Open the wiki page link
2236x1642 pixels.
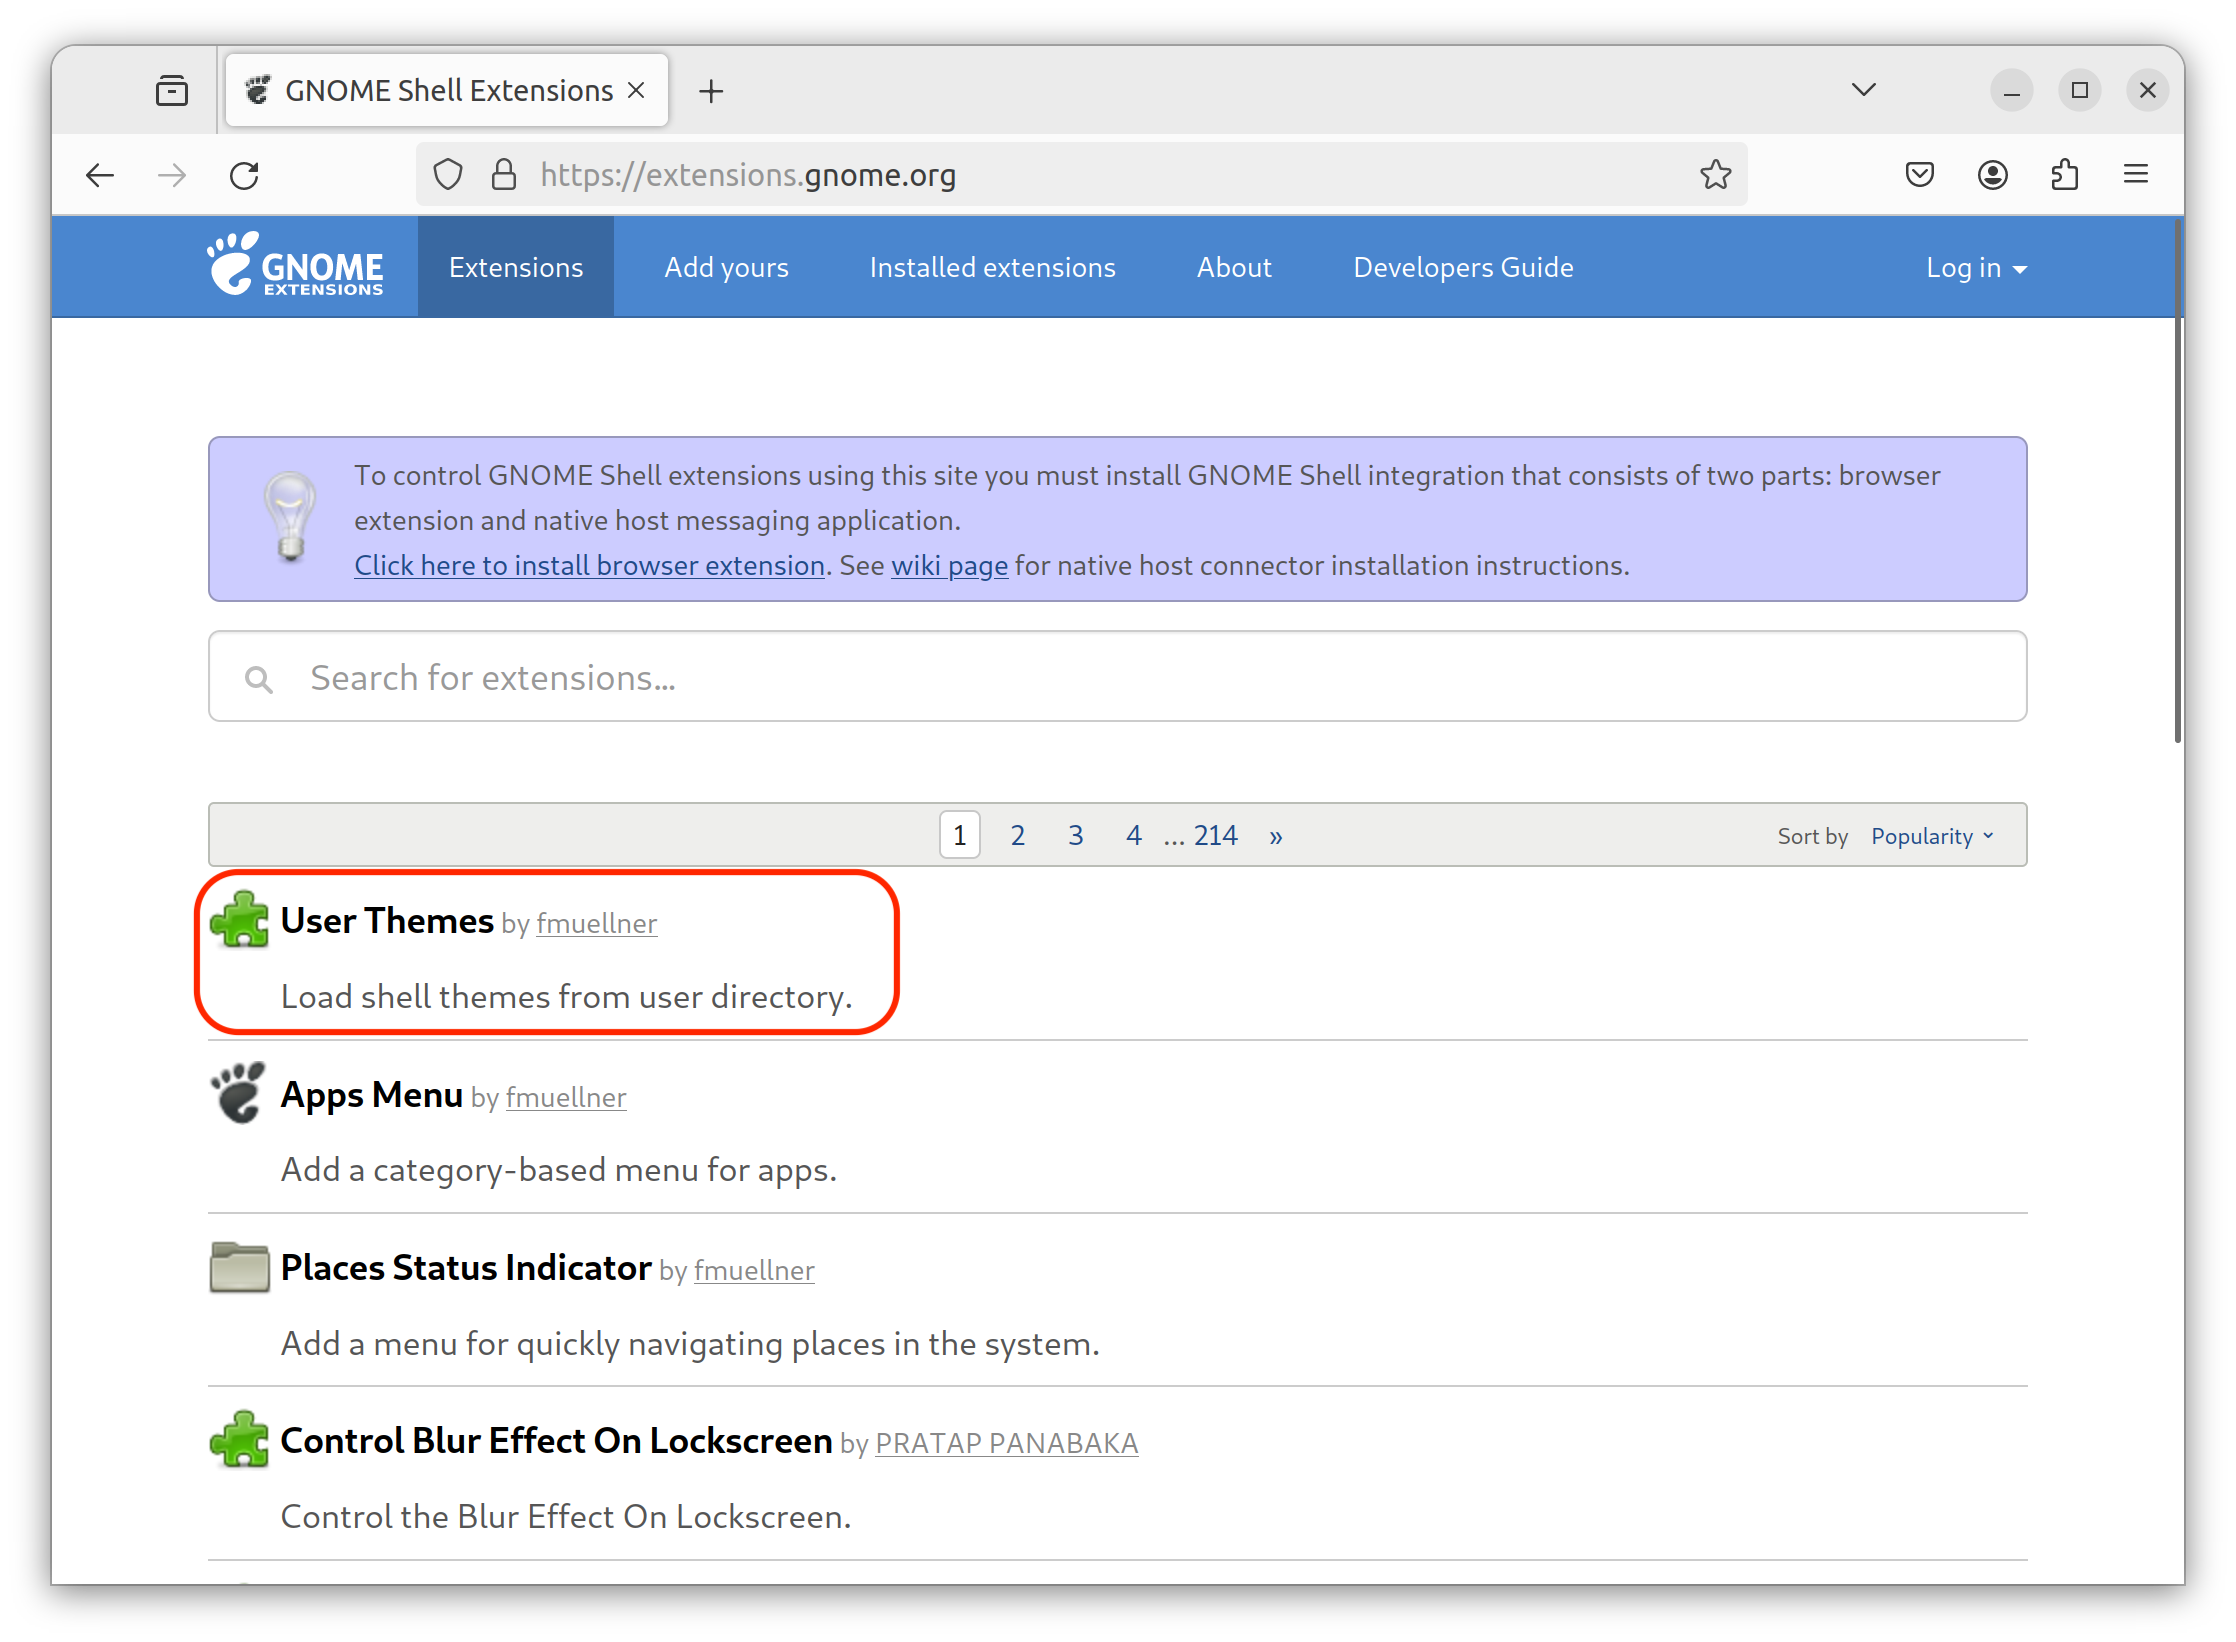(949, 565)
